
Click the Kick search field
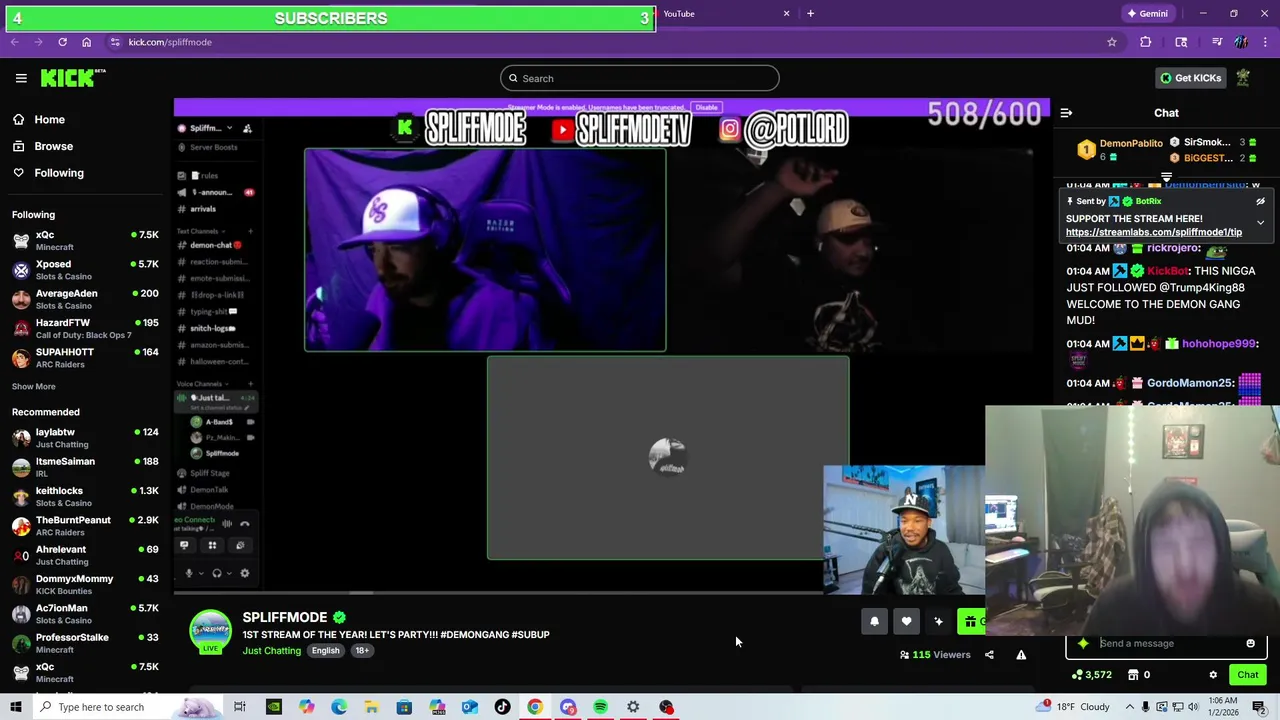tap(640, 78)
